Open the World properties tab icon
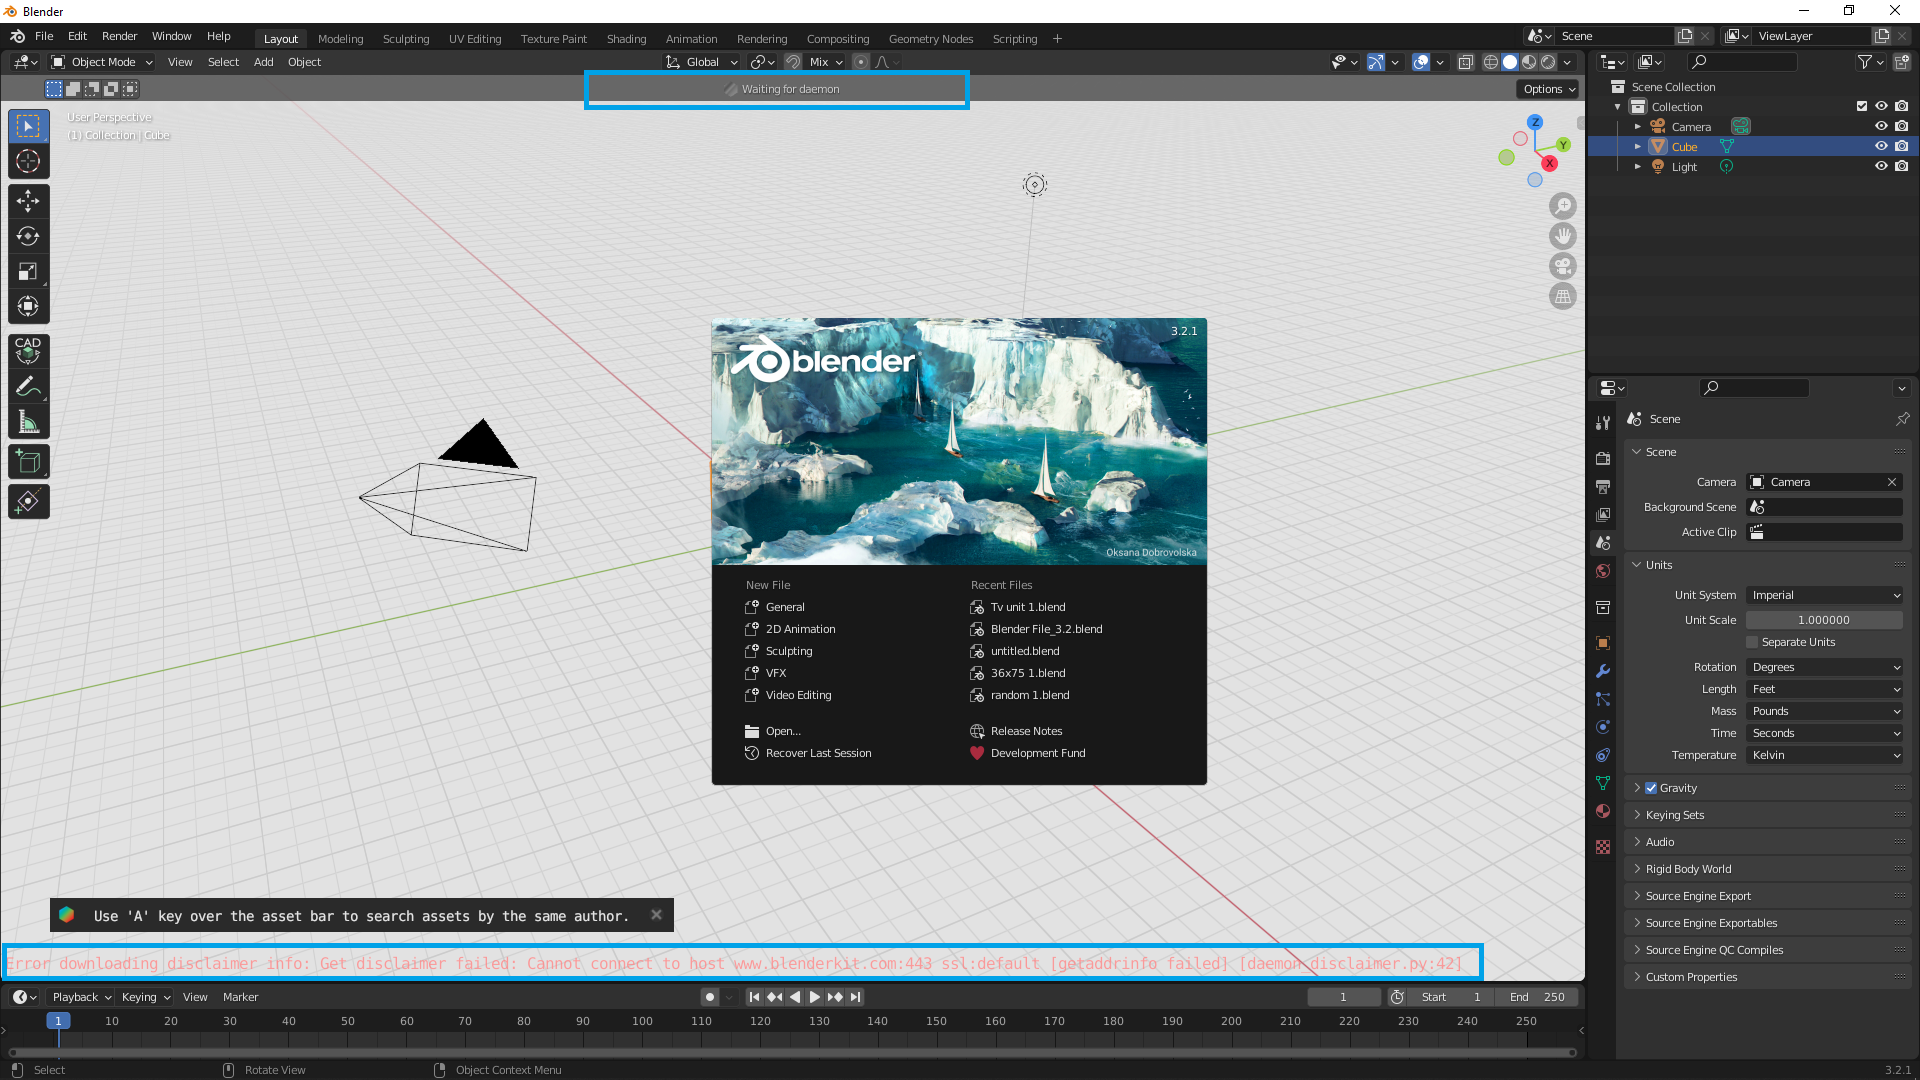 (x=1603, y=571)
